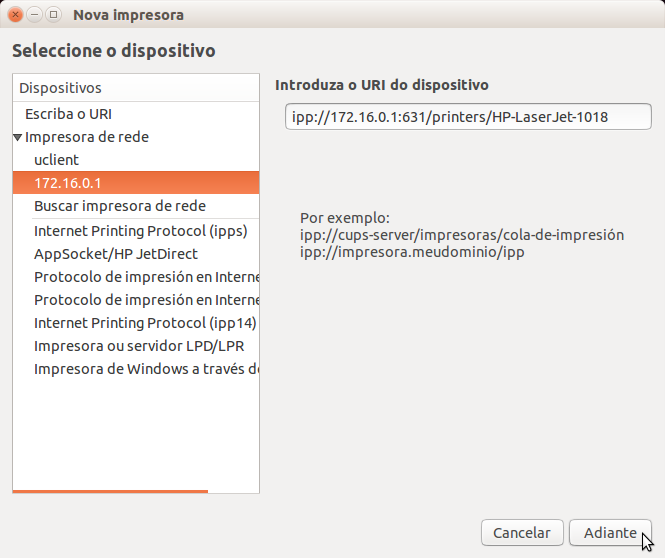Select 'Impresora de Windows a través' entry
Image resolution: width=665 pixels, height=558 pixels.
pos(136,369)
